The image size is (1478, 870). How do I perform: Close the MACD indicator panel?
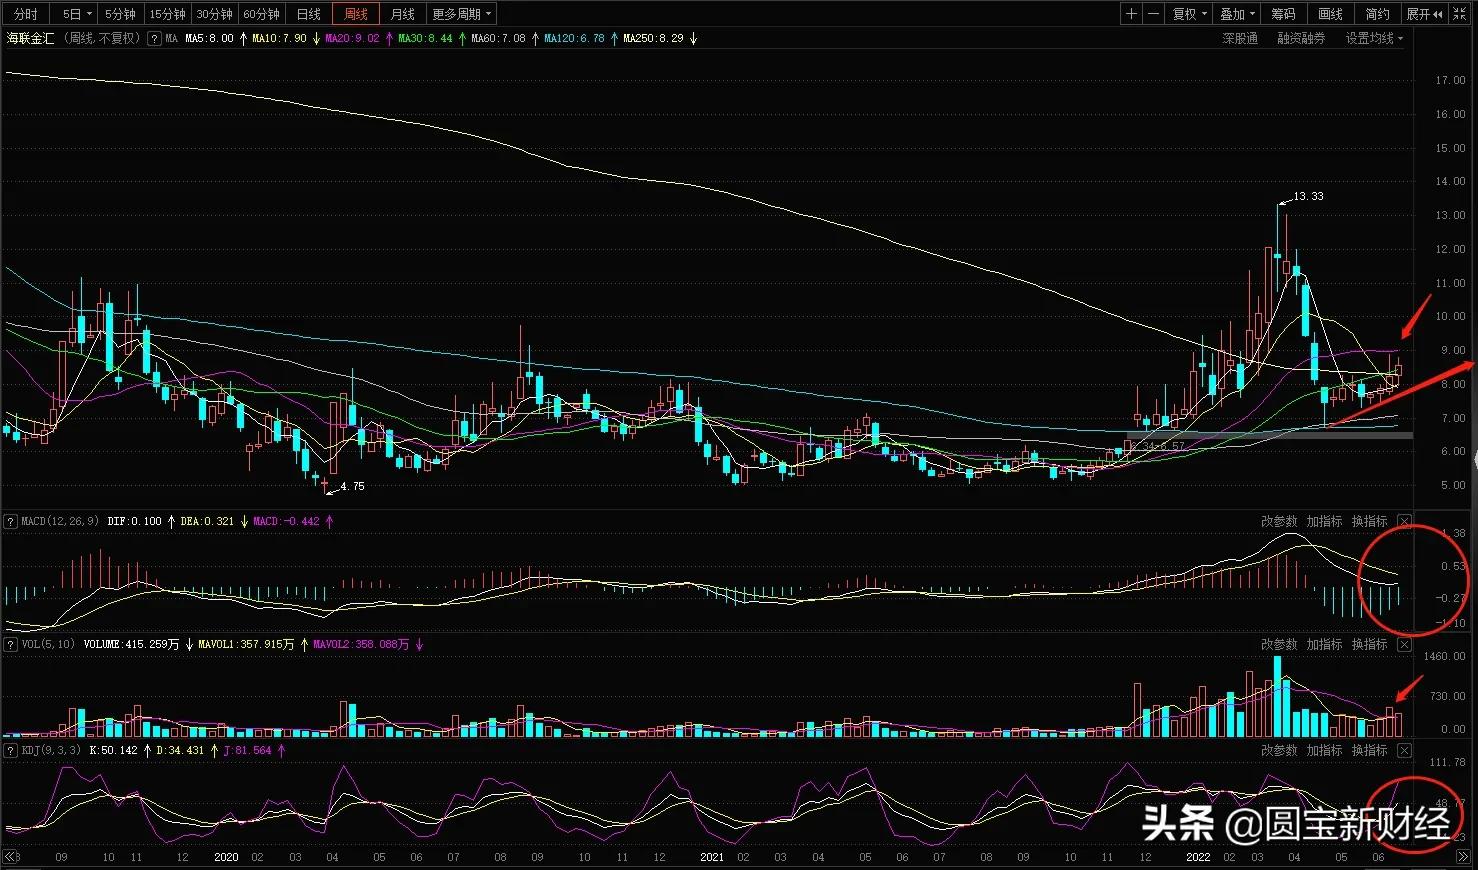pyautogui.click(x=1405, y=521)
